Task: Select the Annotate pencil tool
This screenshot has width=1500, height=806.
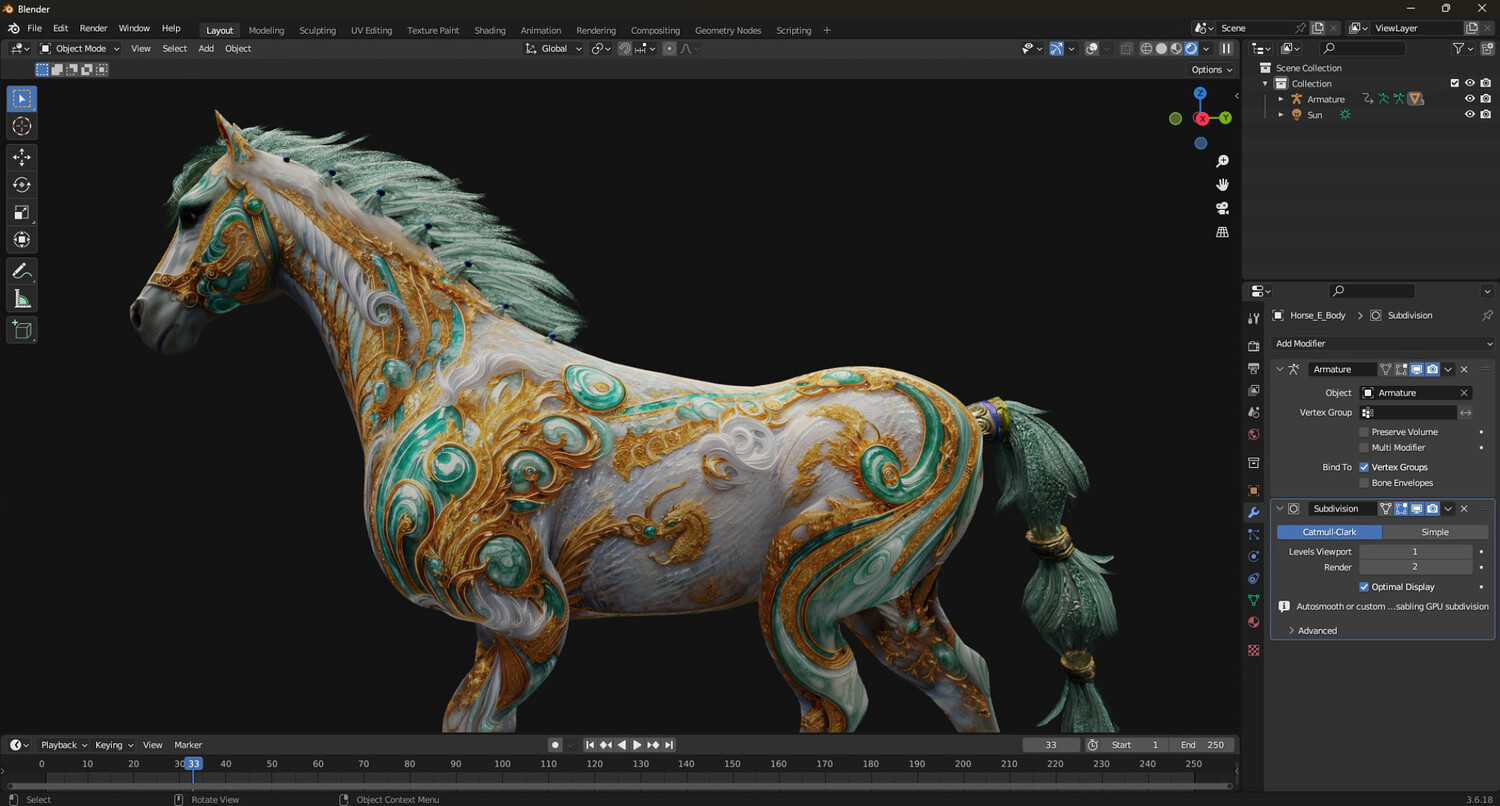Action: click(x=22, y=271)
